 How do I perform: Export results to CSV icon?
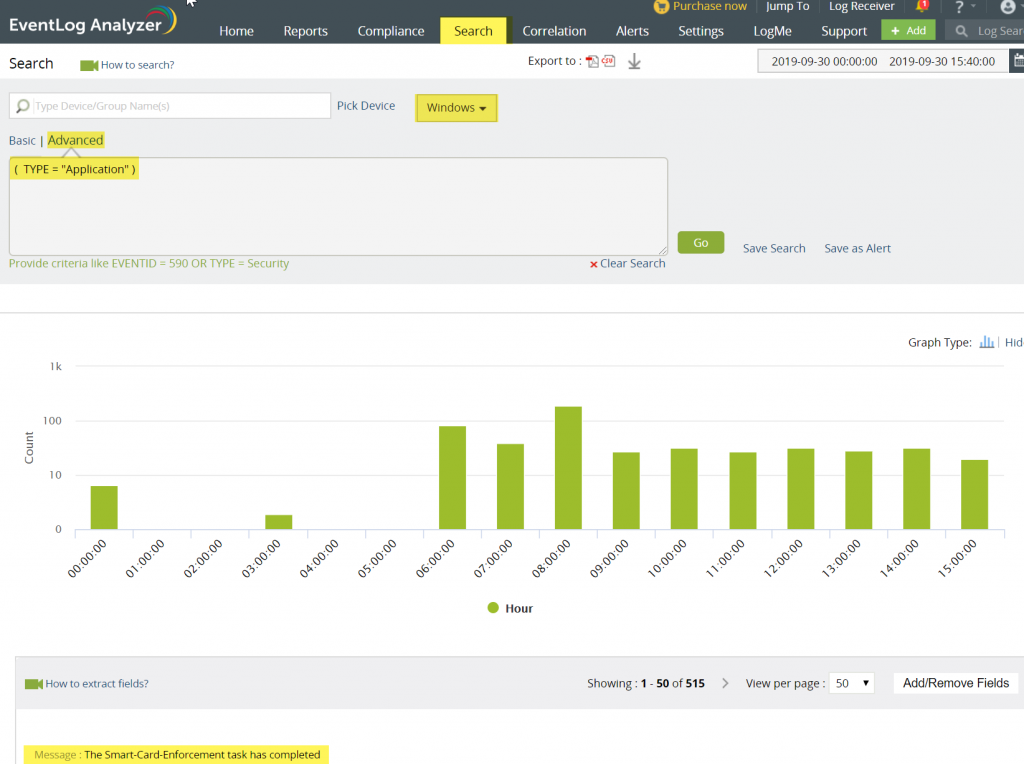[x=609, y=61]
